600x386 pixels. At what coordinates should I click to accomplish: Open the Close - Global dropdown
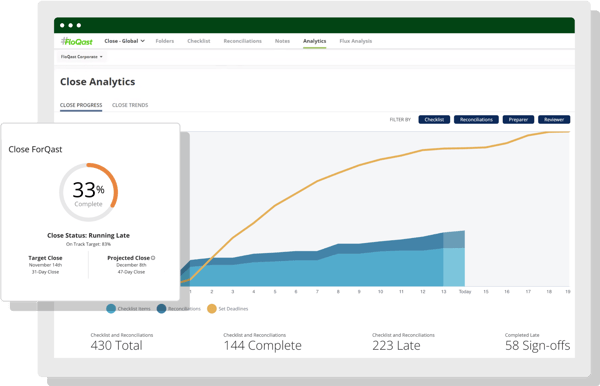point(124,41)
